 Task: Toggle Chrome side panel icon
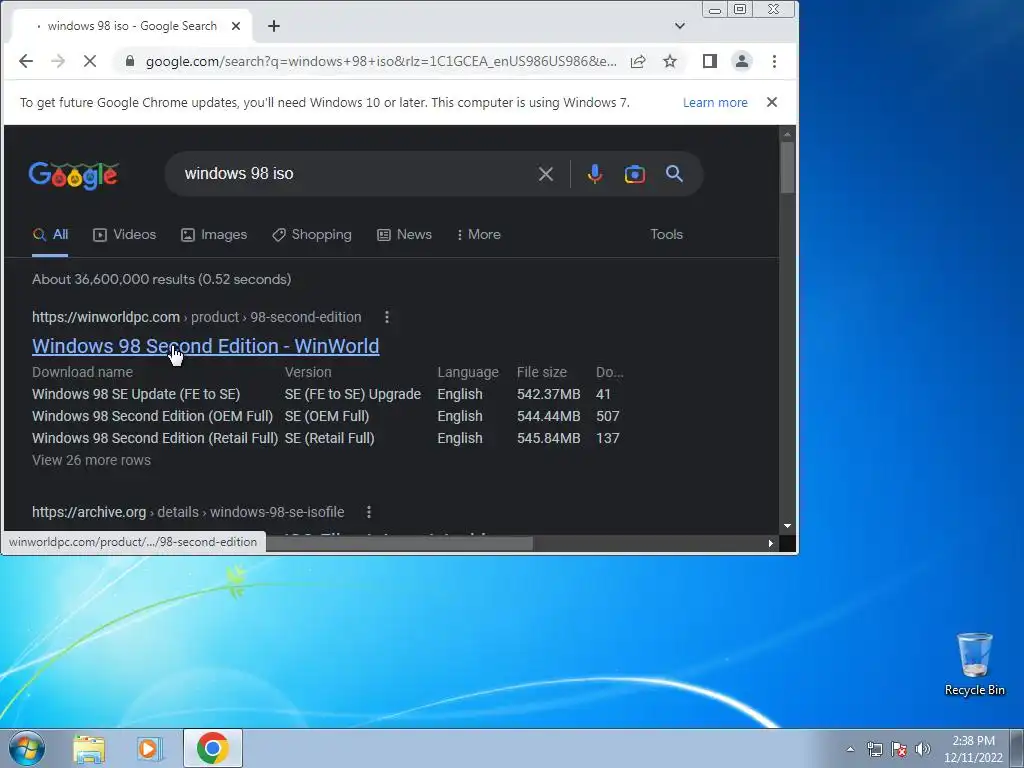(x=710, y=61)
